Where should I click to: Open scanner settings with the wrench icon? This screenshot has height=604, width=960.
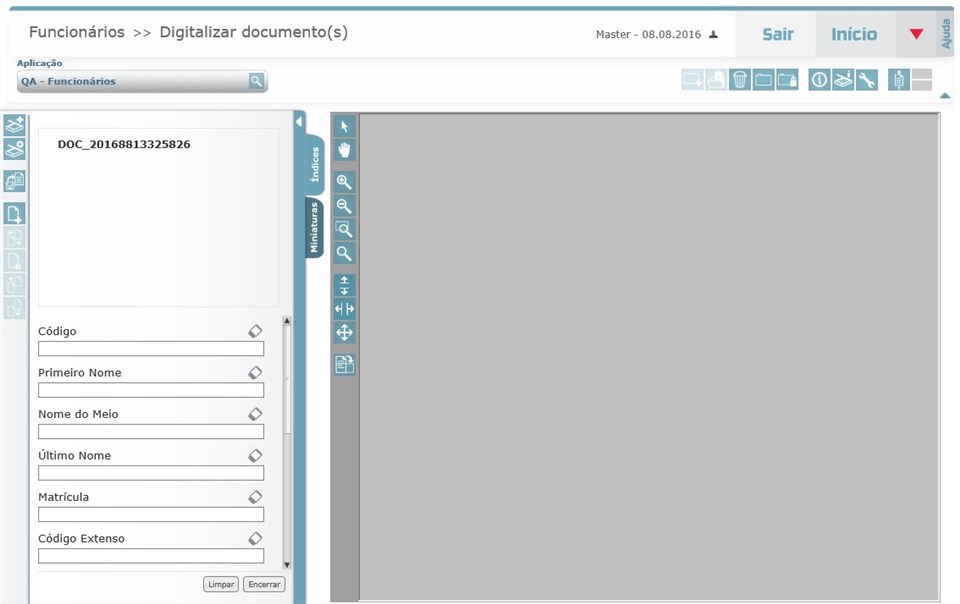point(867,79)
